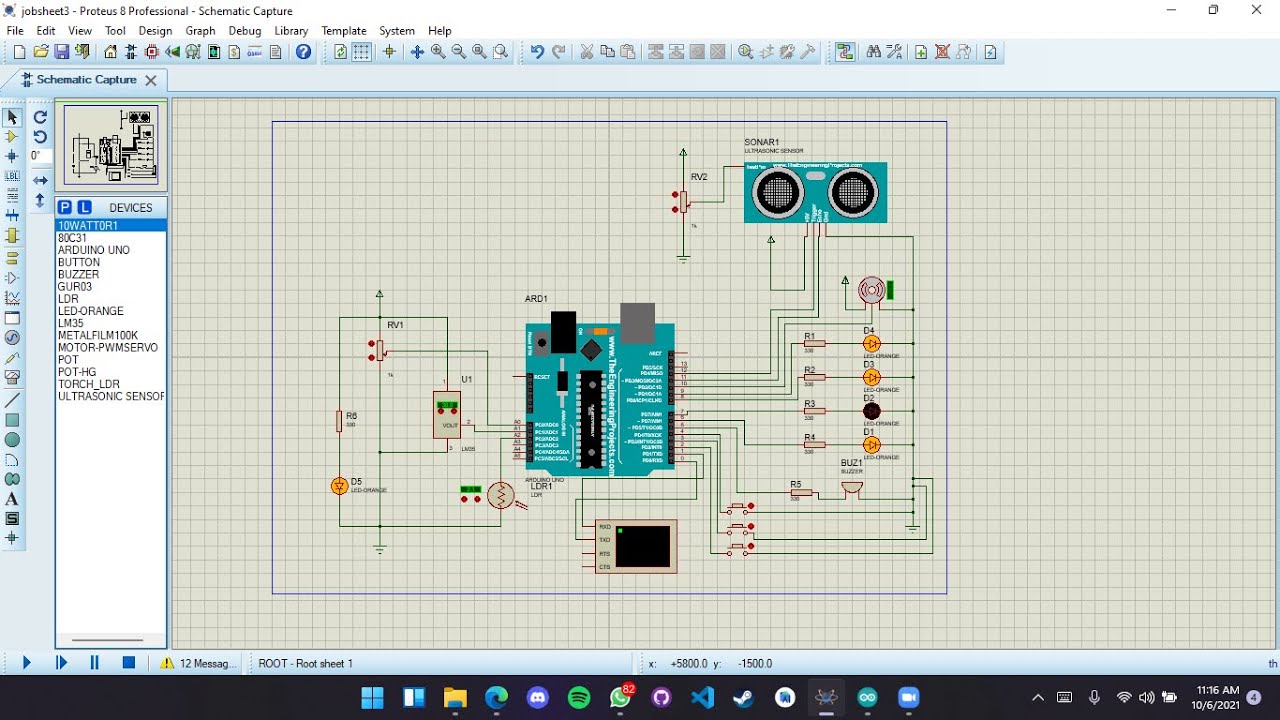1280x720 pixels.
Task: Click the Zoom Out magnifier icon
Action: [x=459, y=52]
